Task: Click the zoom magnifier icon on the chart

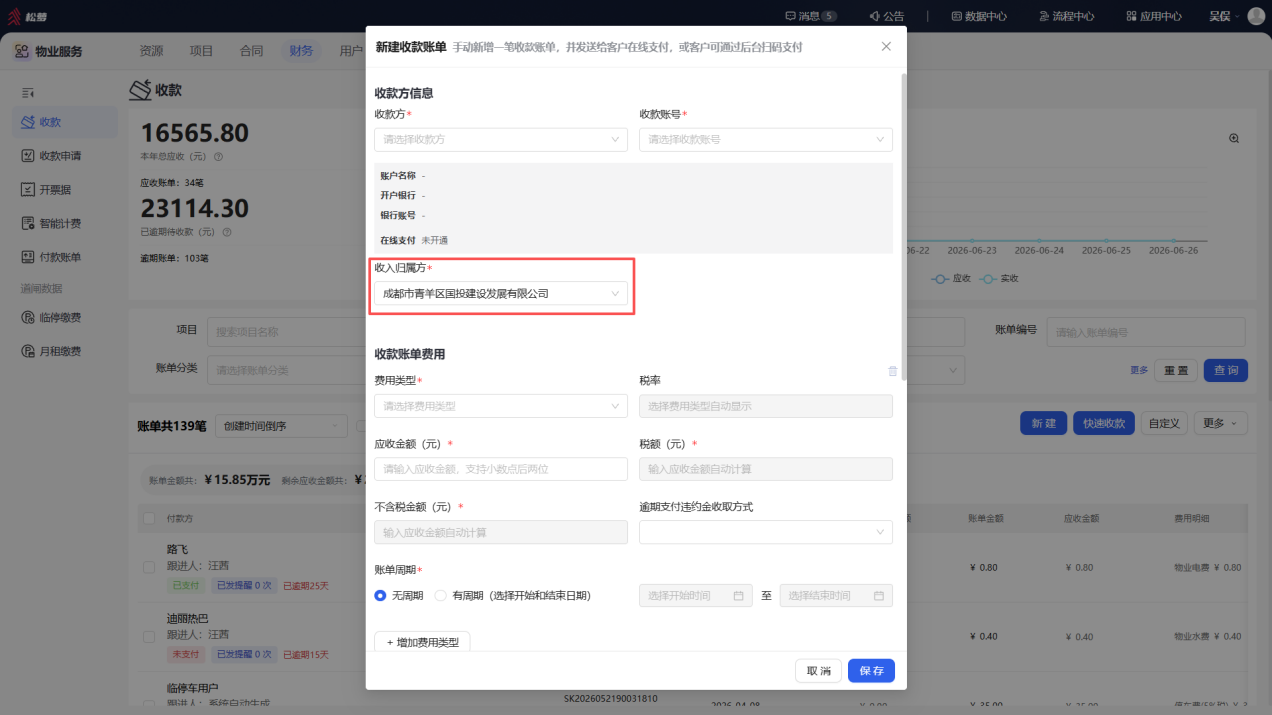Action: coord(1234,139)
